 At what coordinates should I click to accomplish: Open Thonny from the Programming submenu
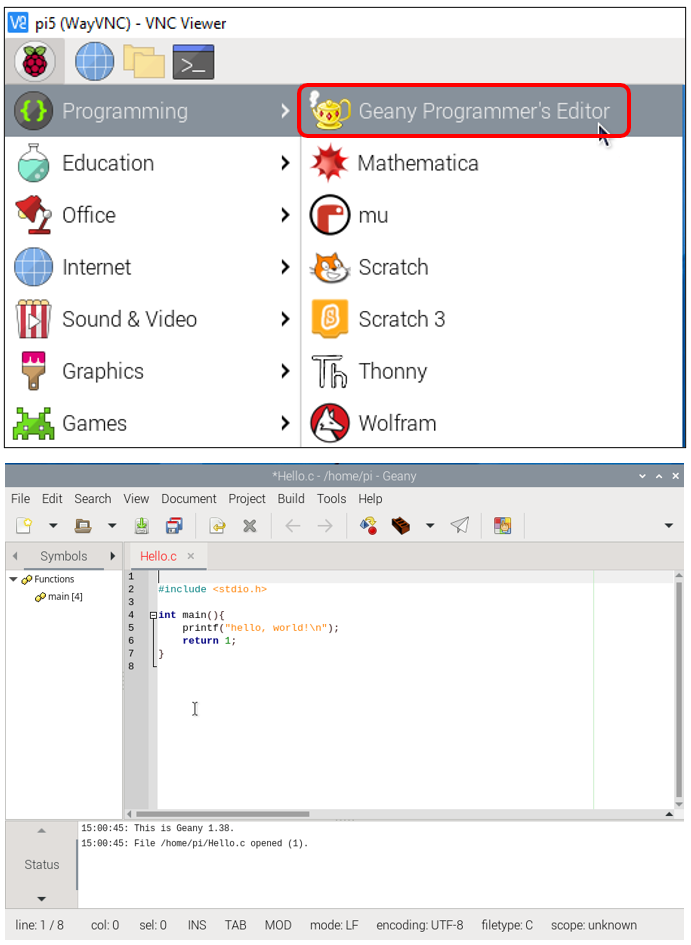[369, 371]
